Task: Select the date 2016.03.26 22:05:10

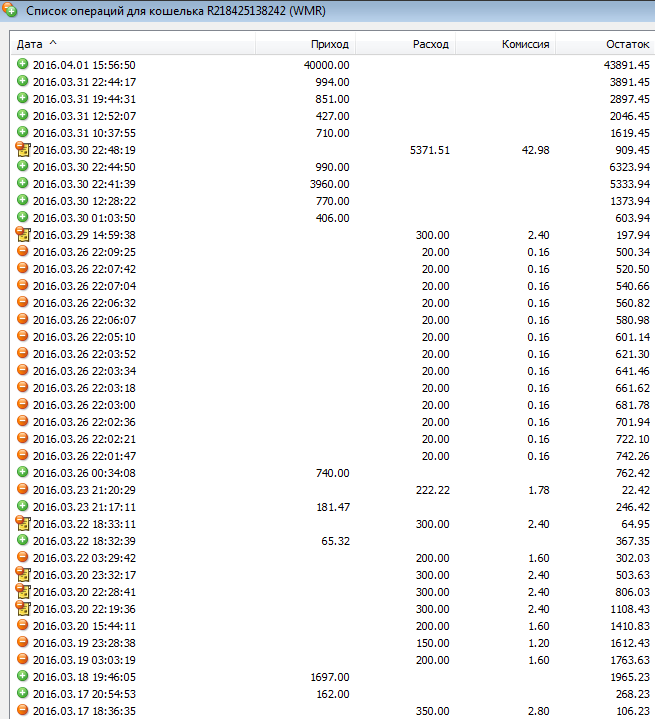Action: pos(84,337)
